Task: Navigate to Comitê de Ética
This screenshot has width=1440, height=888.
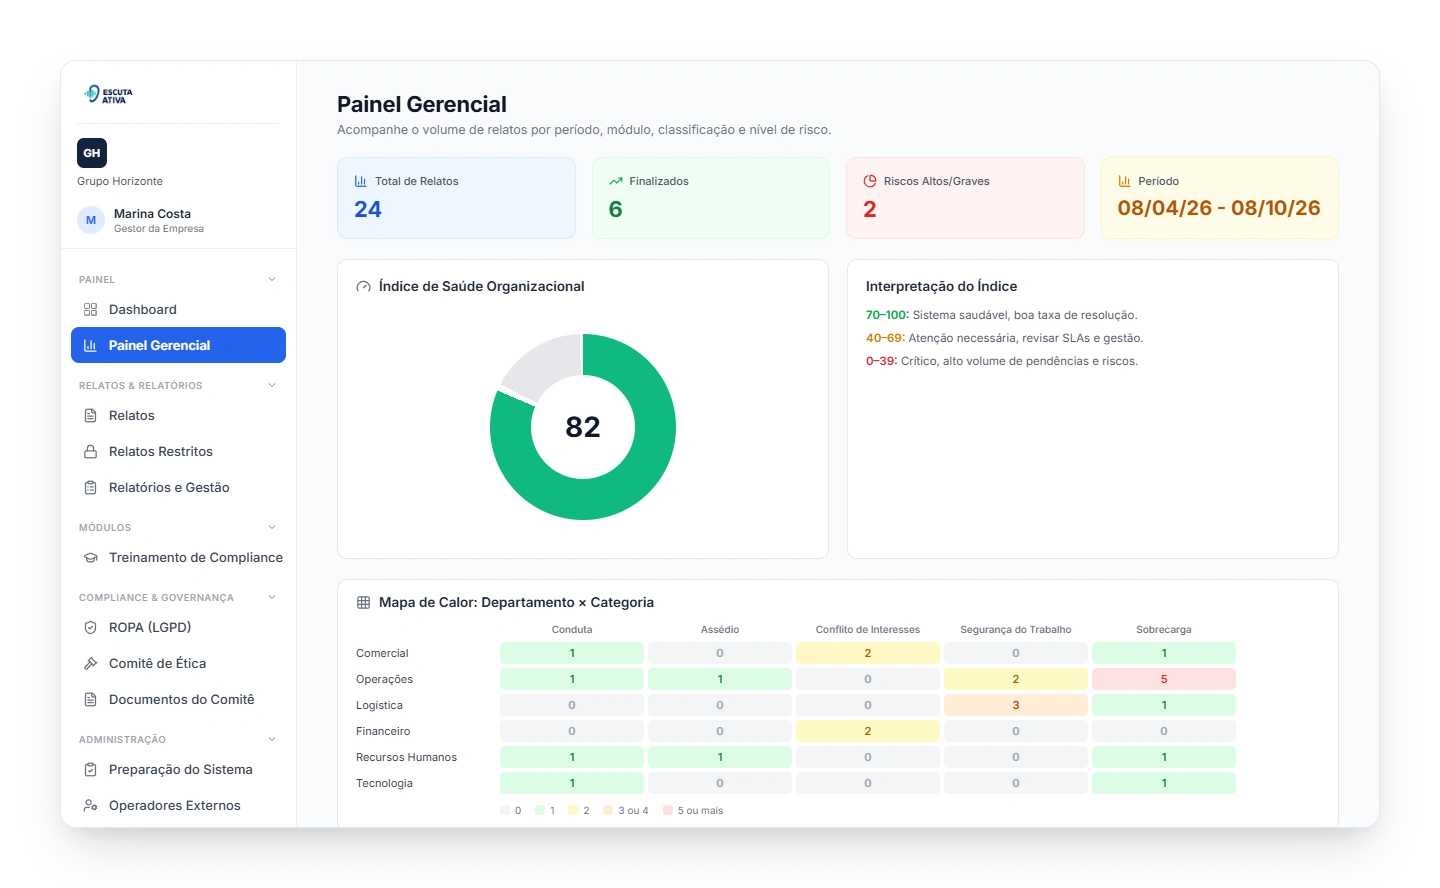Action: pyautogui.click(x=178, y=664)
